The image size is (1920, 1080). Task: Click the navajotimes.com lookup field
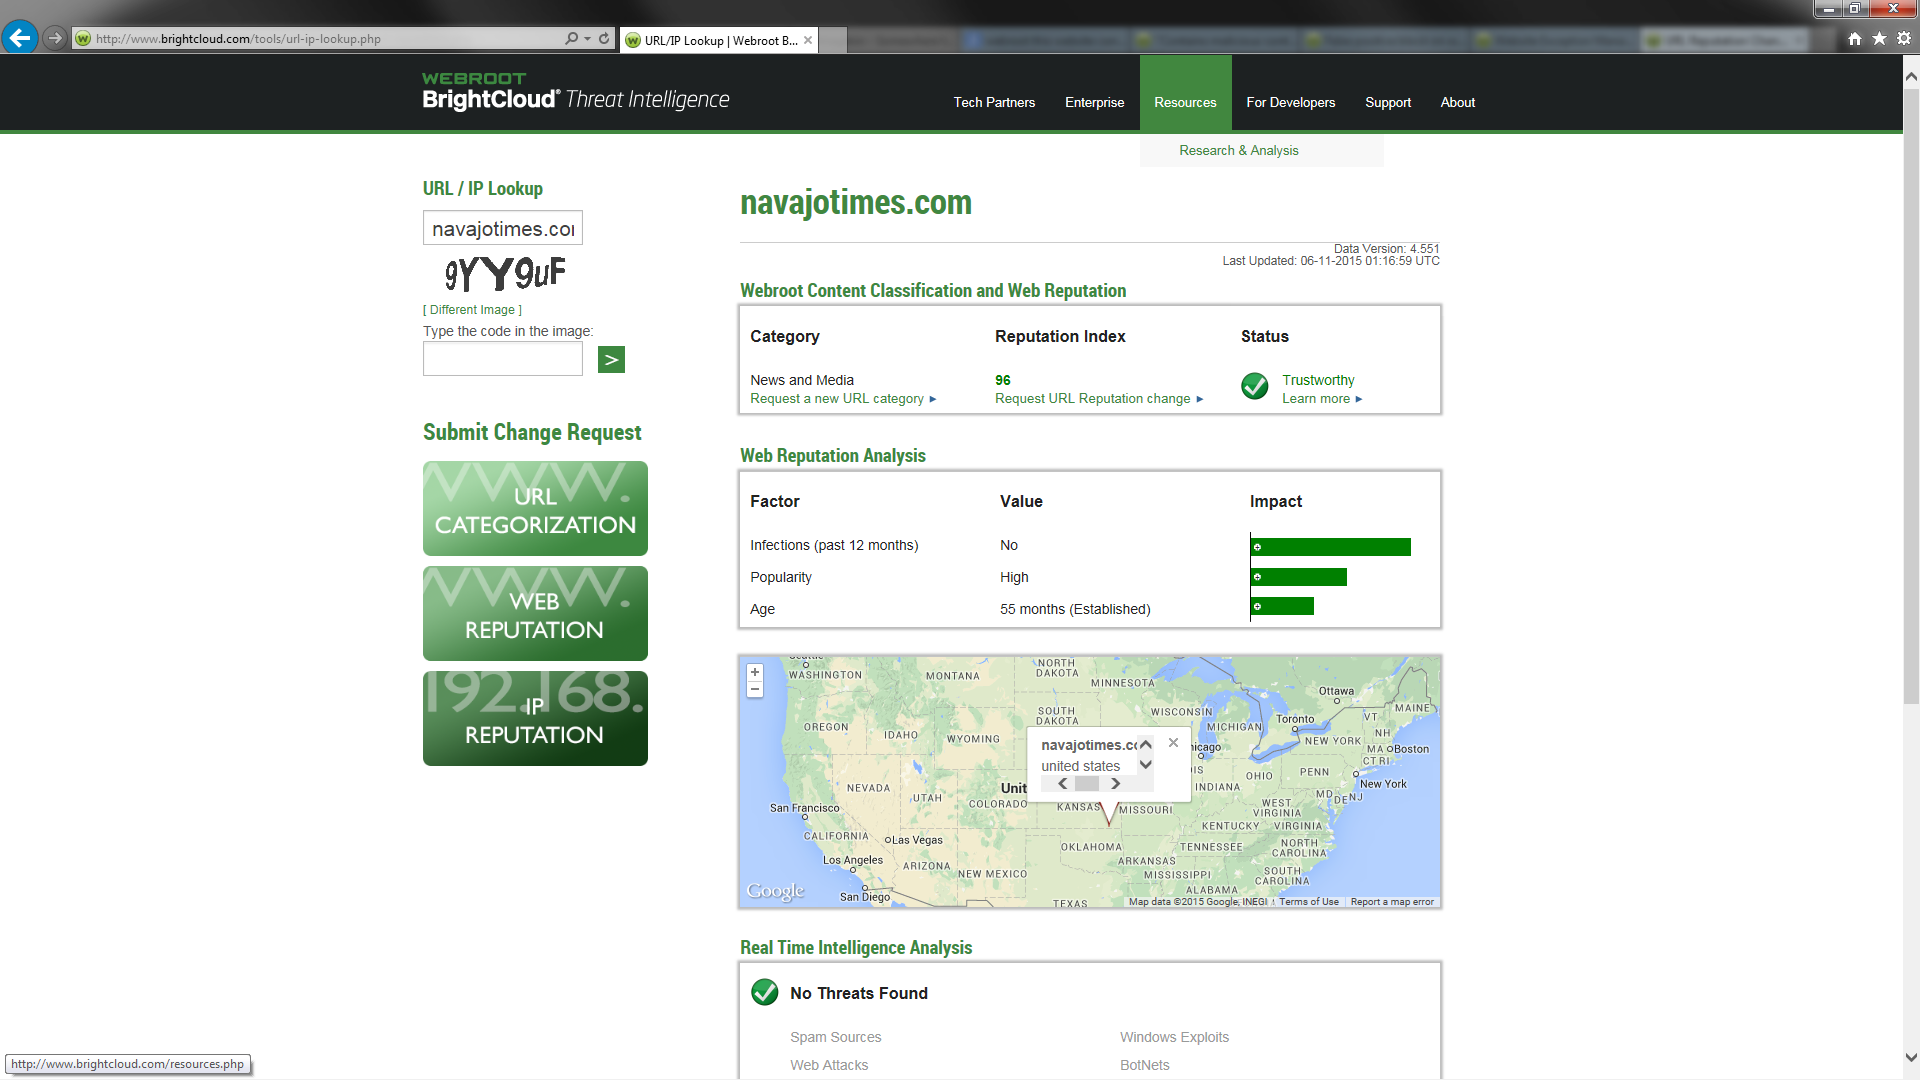[x=502, y=228]
